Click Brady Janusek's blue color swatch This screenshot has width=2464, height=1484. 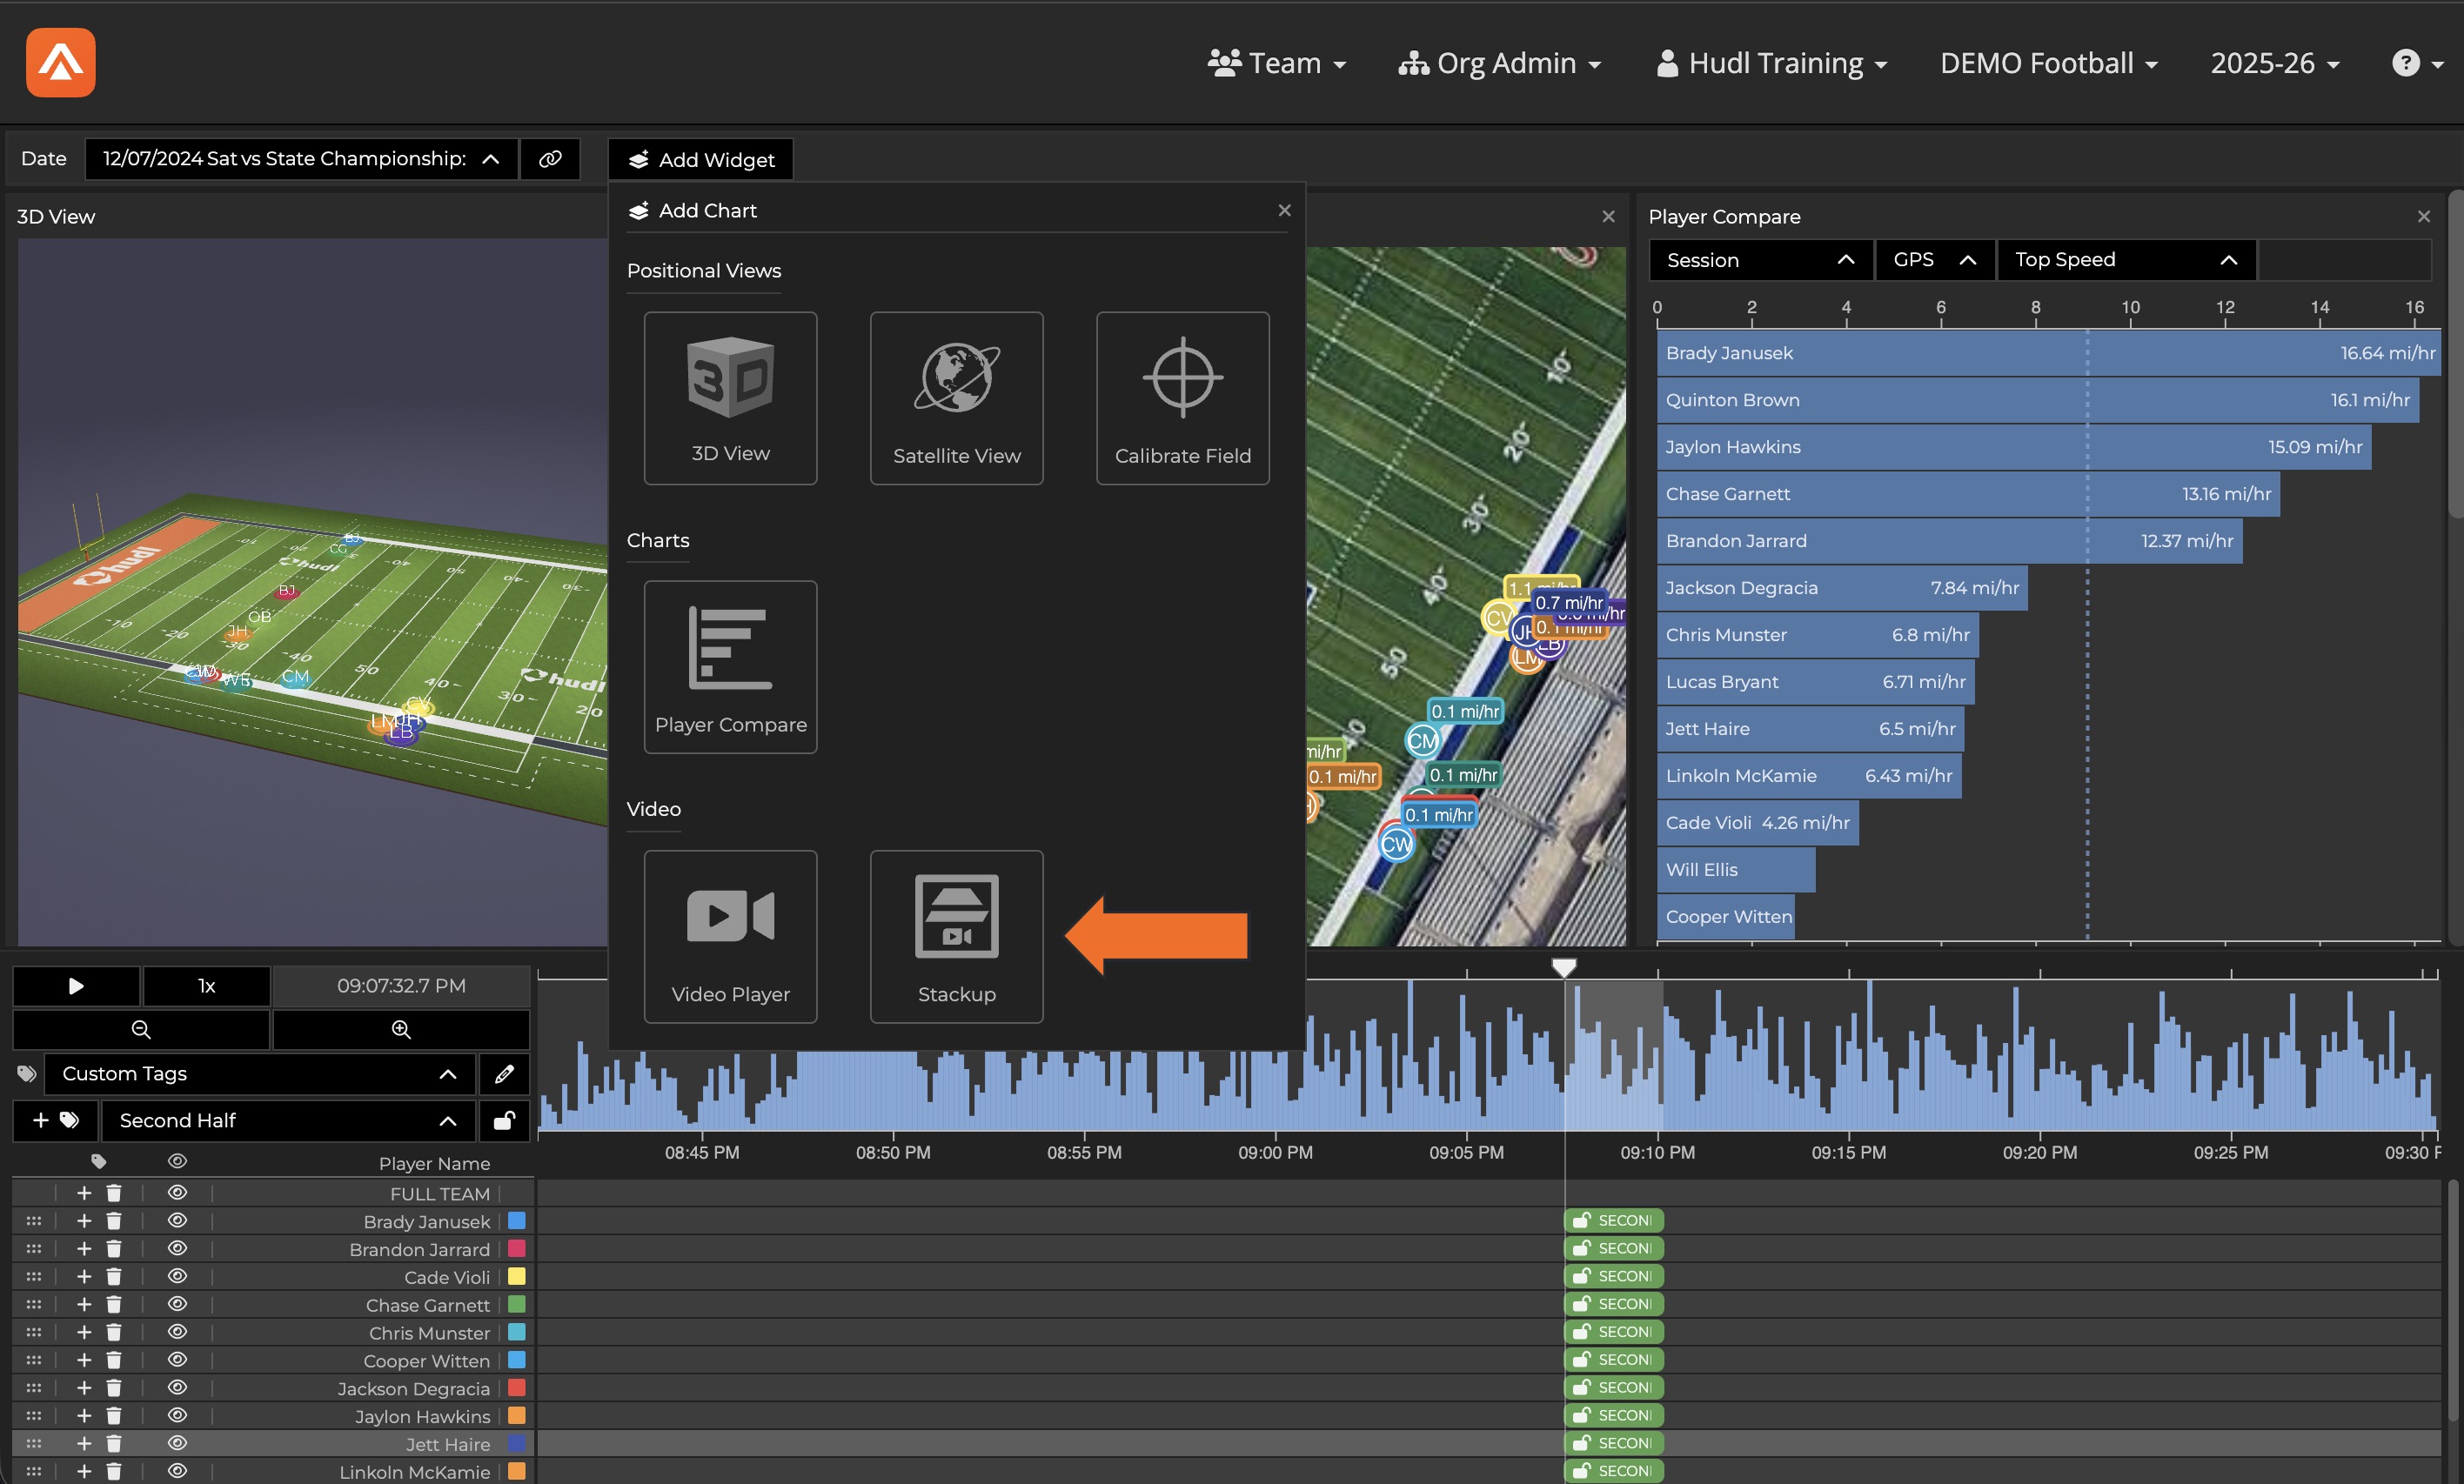[517, 1221]
